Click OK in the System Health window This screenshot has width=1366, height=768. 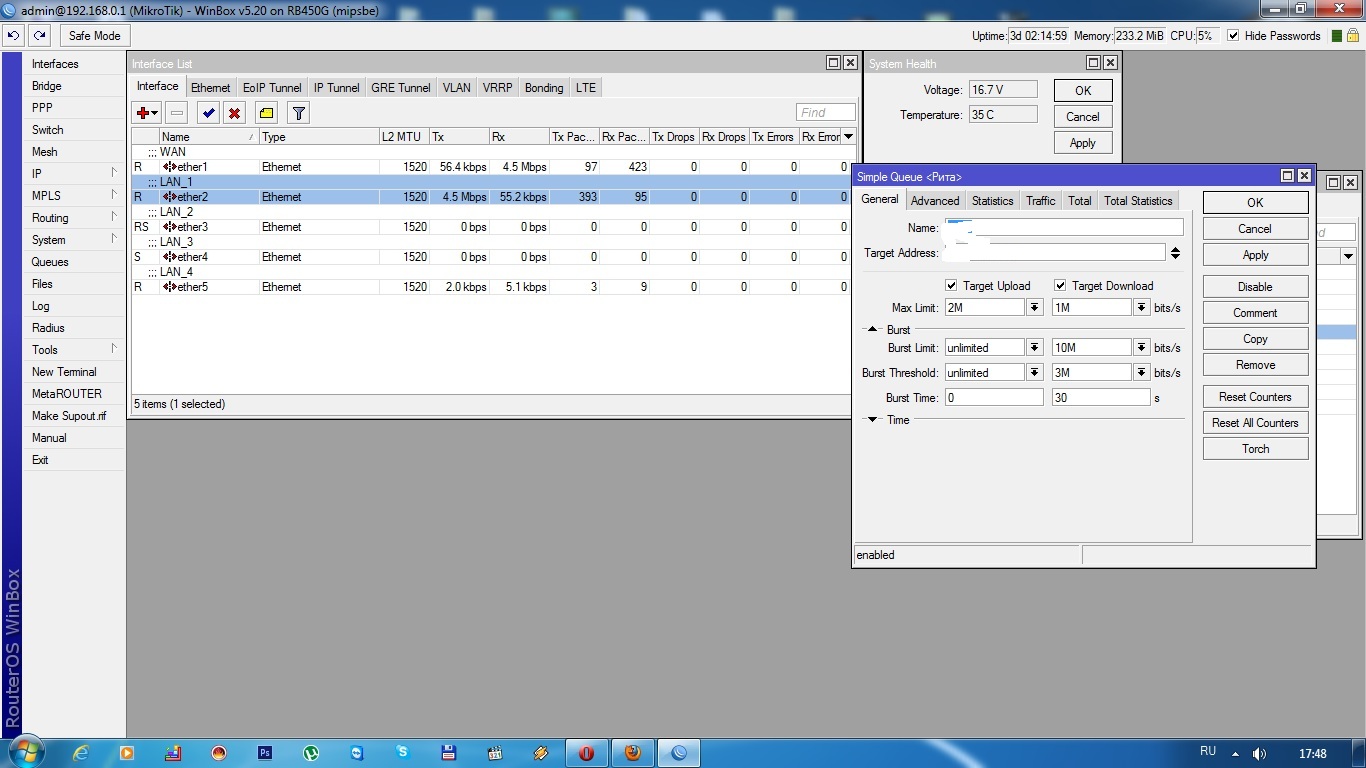pyautogui.click(x=1083, y=90)
